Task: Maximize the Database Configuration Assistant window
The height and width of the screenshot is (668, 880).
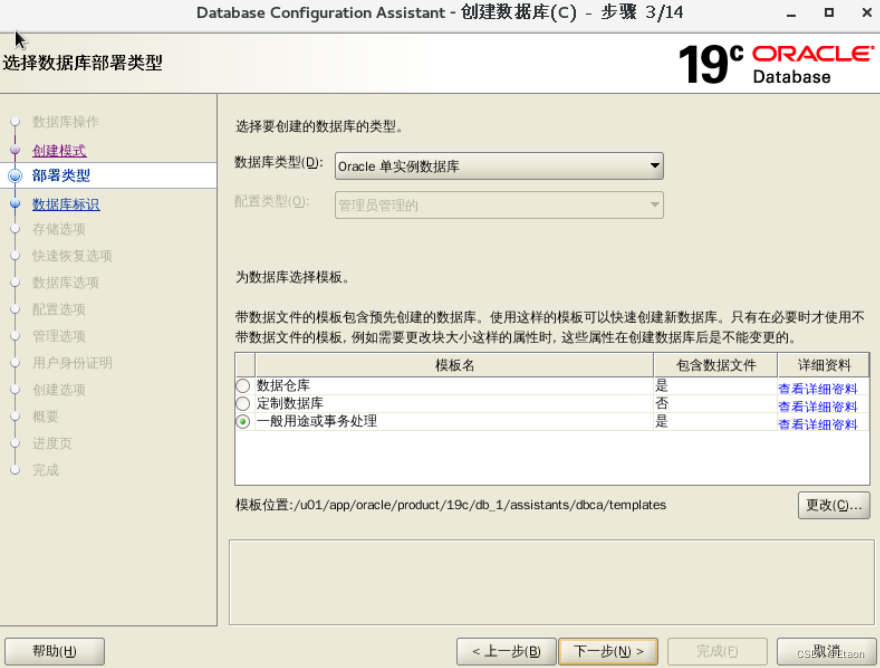Action: [829, 12]
